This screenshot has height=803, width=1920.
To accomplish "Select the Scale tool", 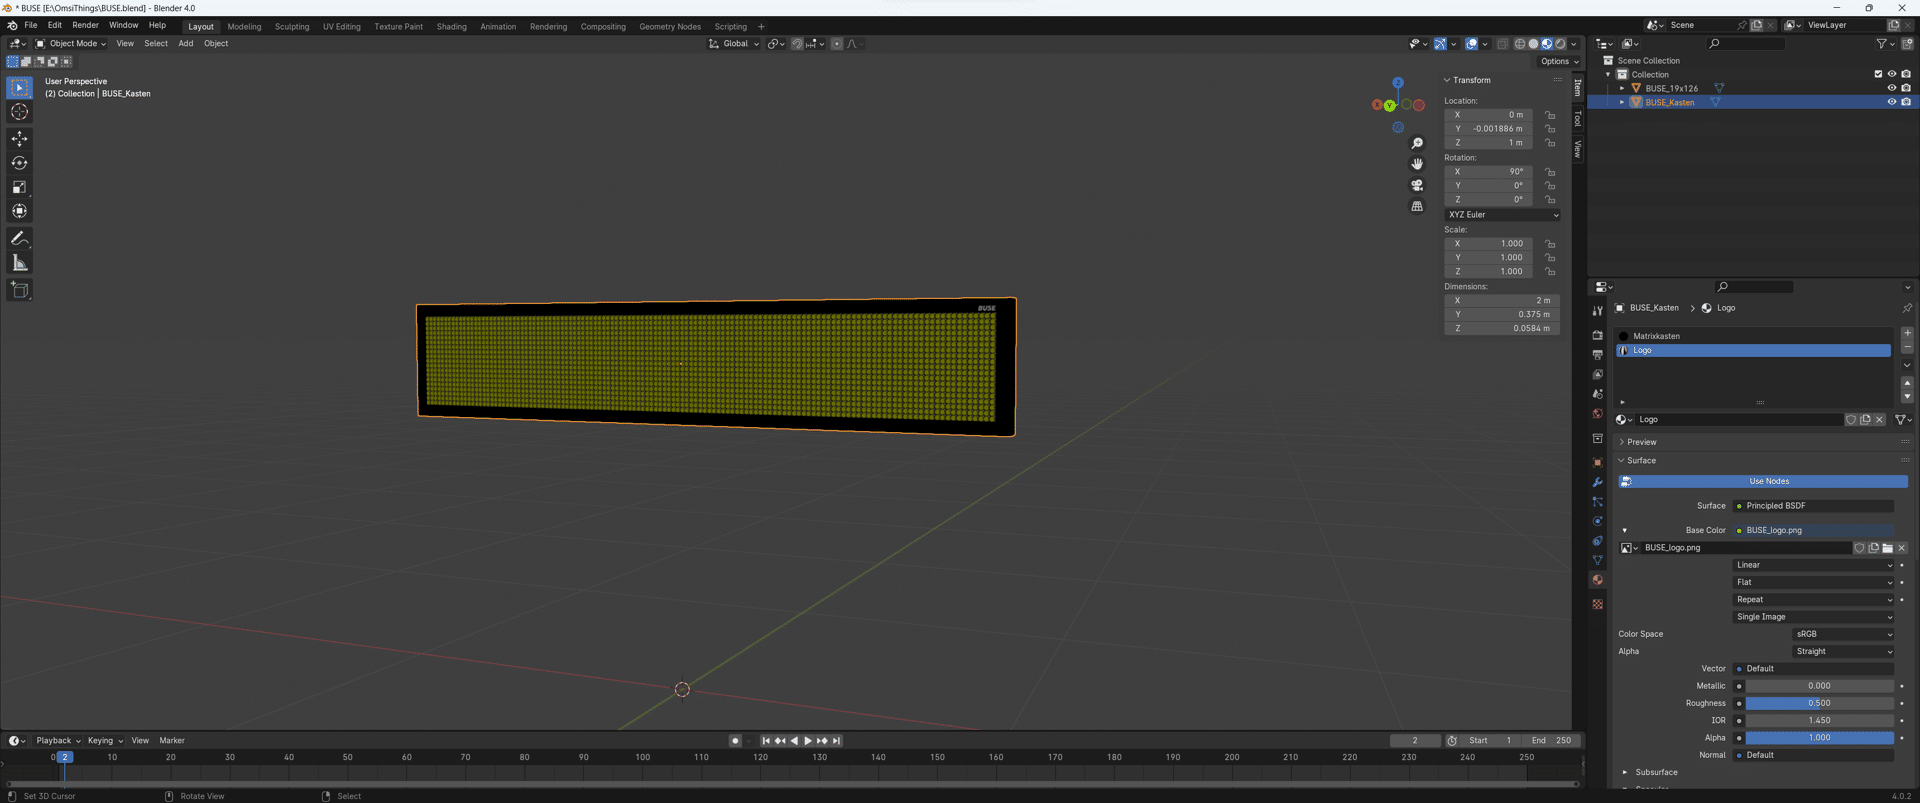I will 19,187.
